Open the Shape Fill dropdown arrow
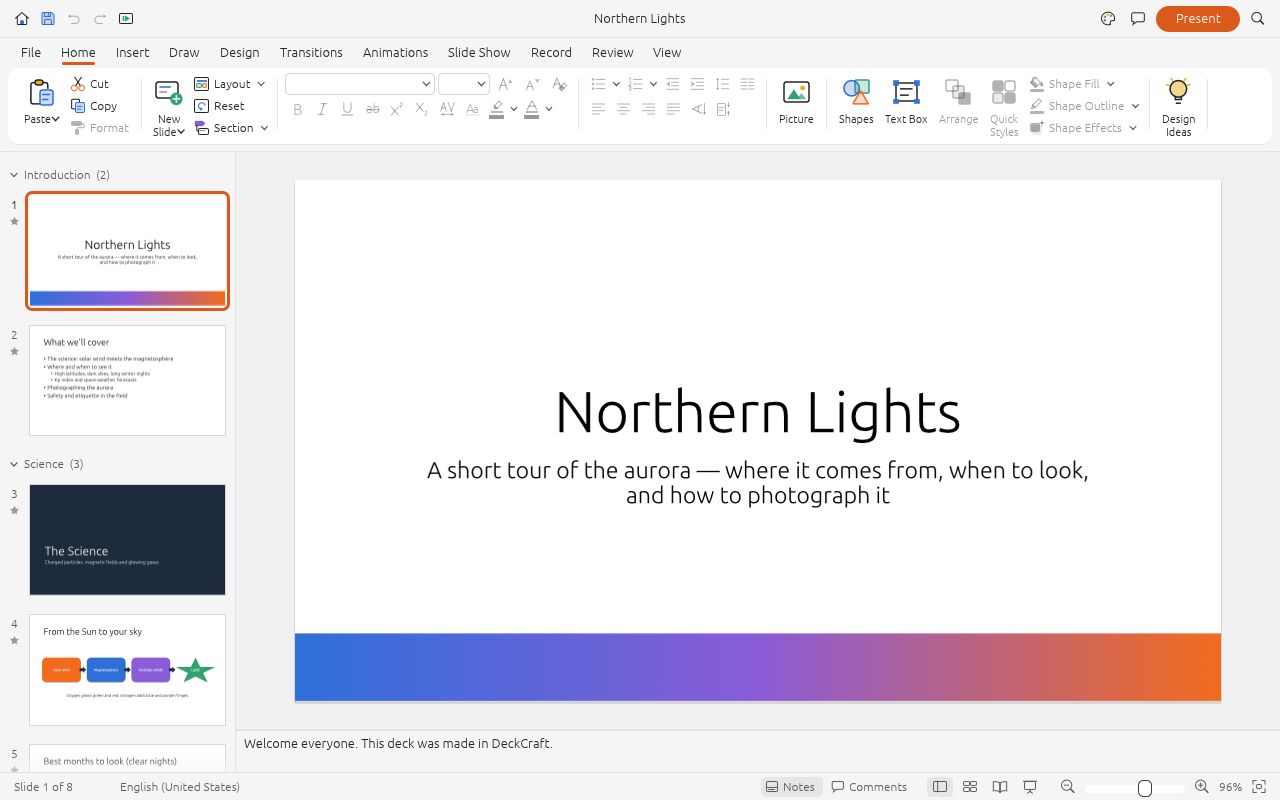The height and width of the screenshot is (800, 1280). coord(1110,84)
